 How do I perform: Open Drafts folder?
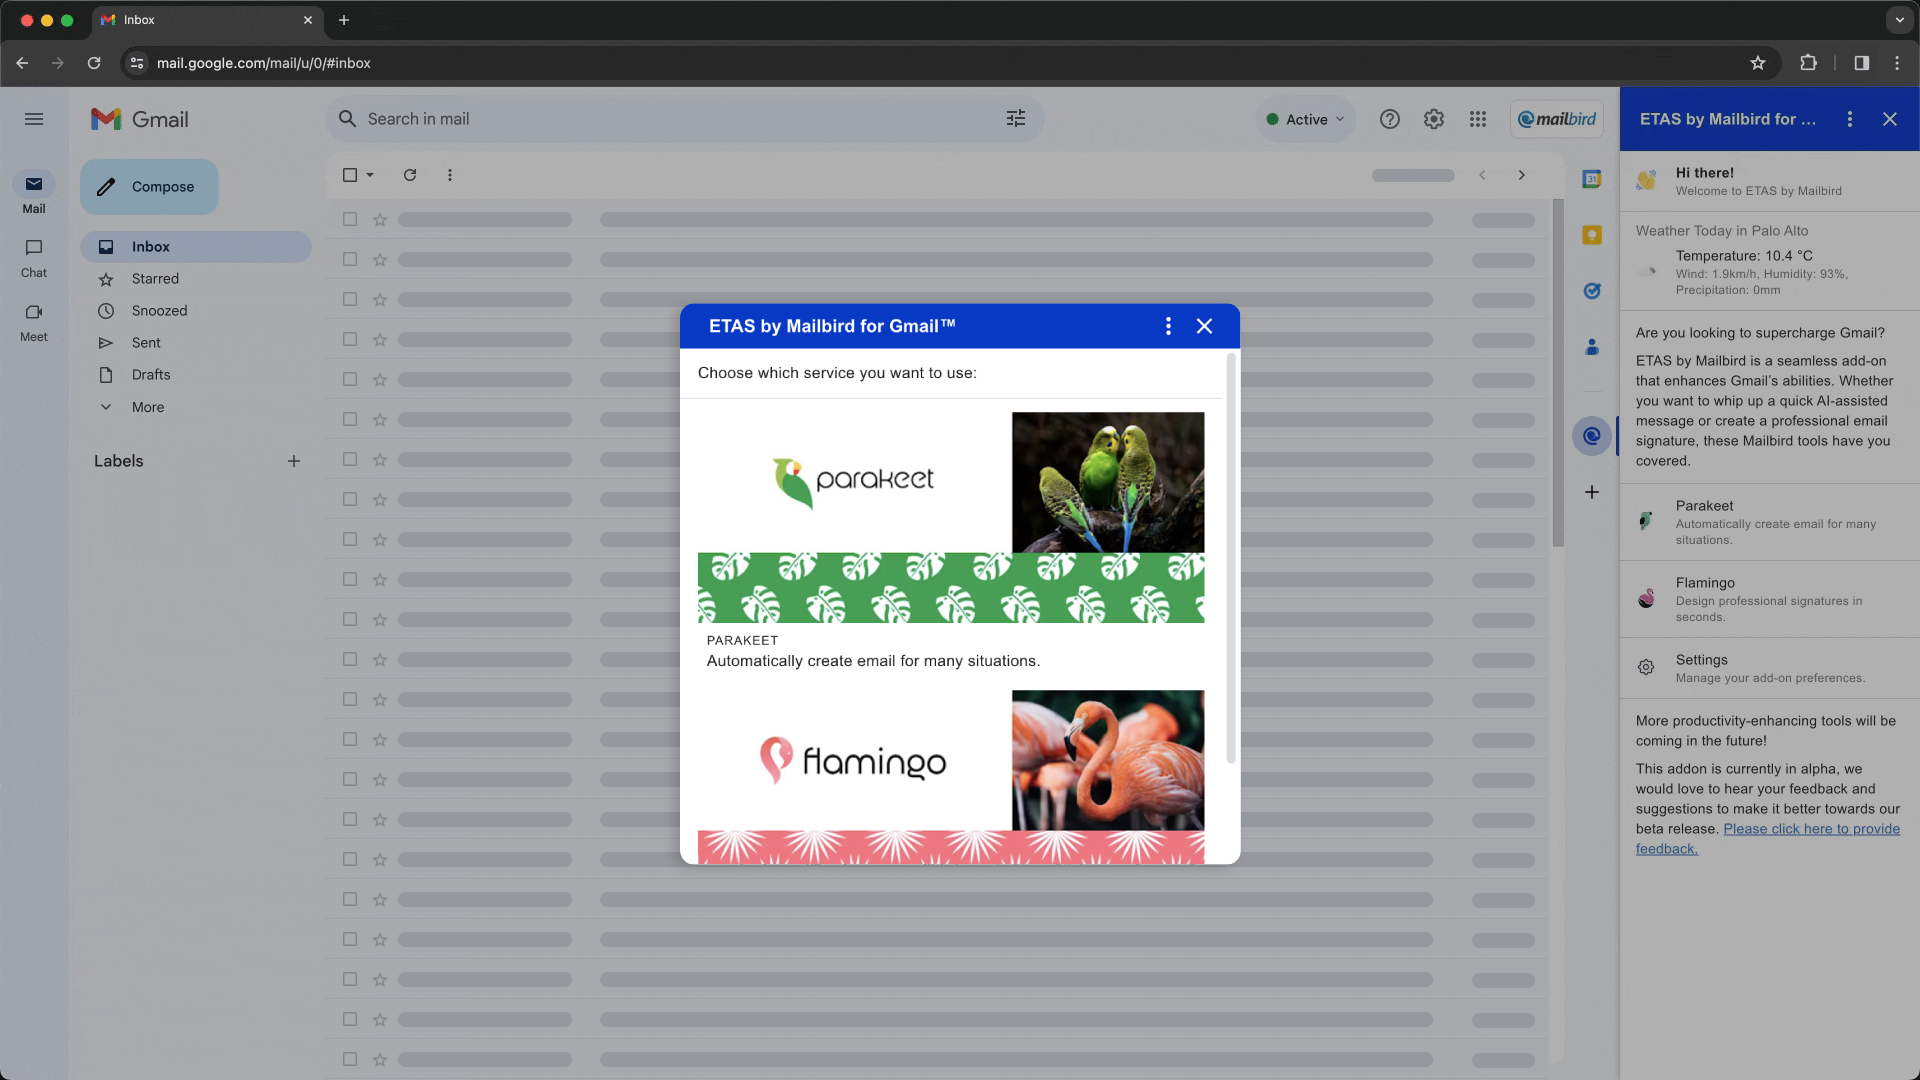196,375
